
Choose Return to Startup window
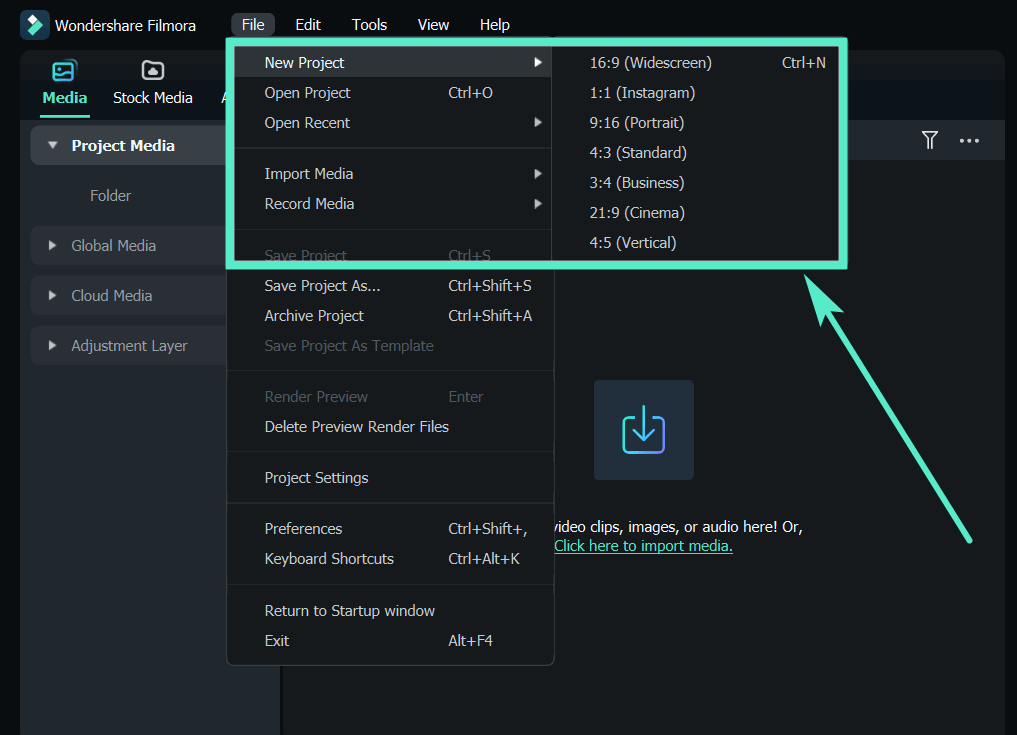(x=390, y=610)
